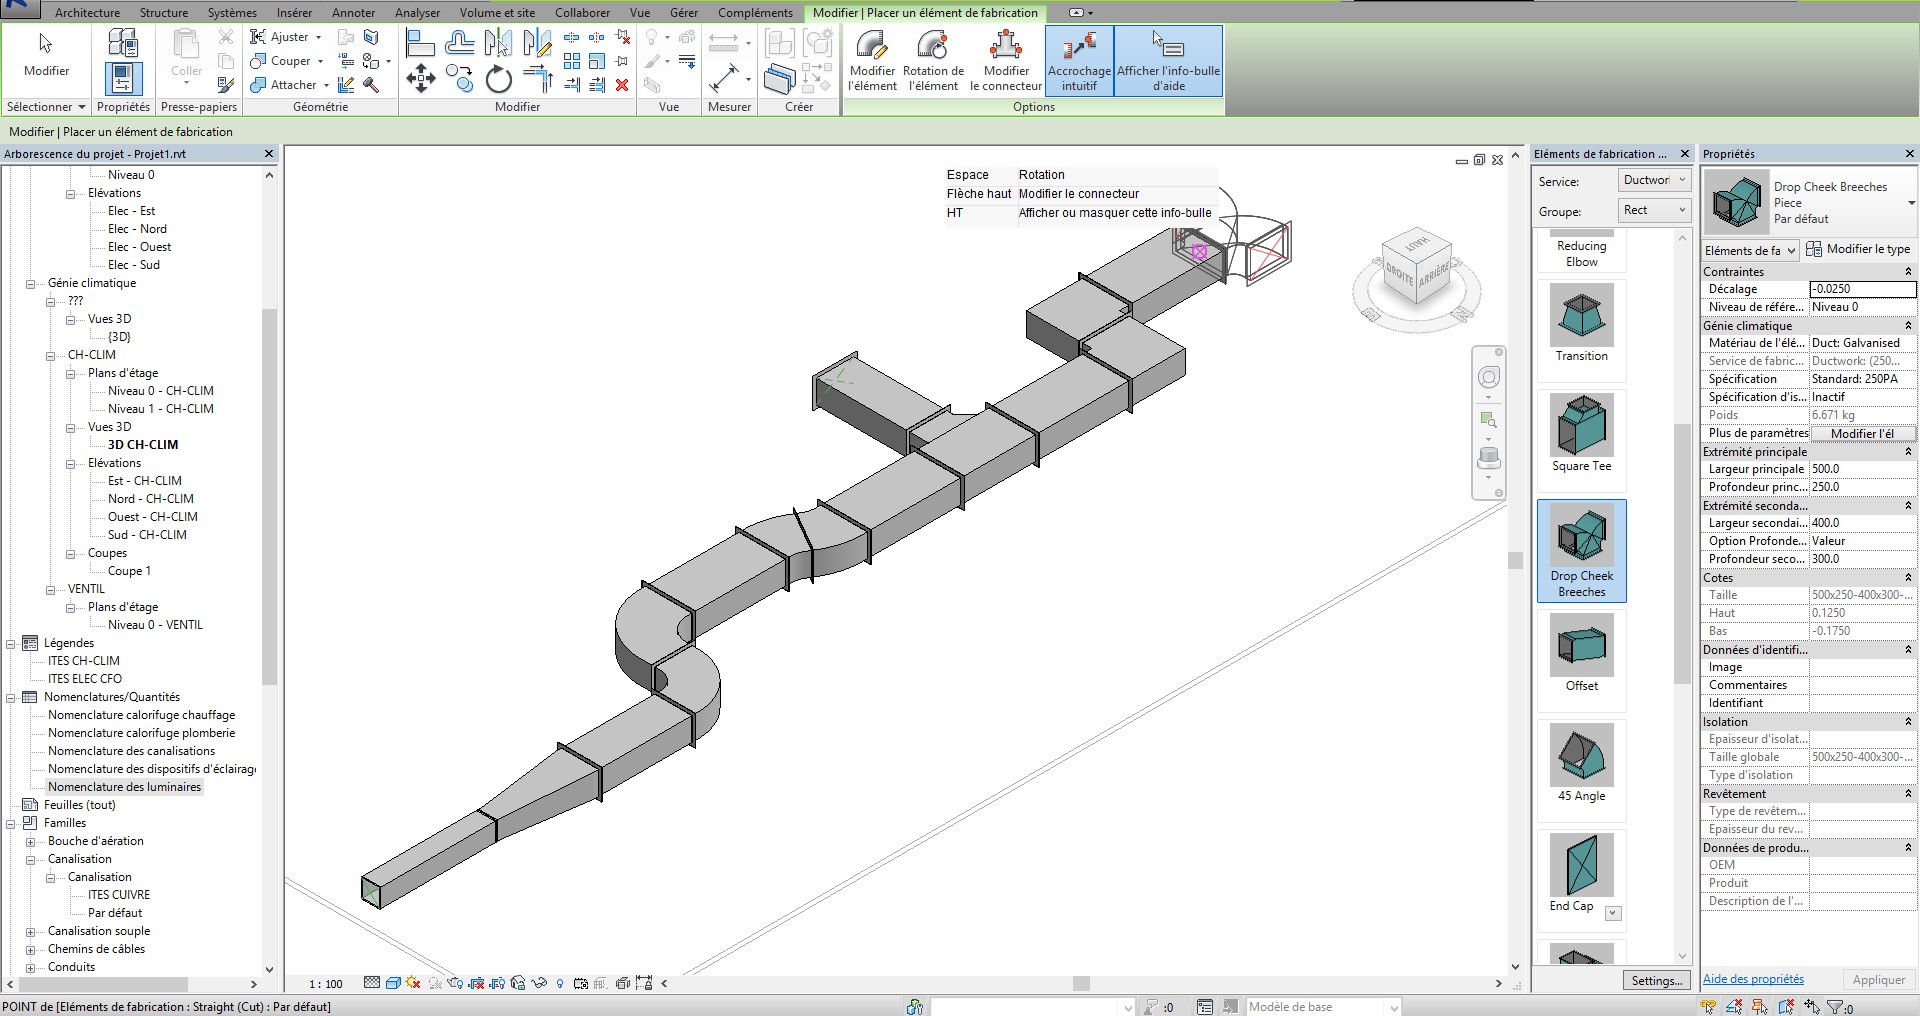Switch to the Analyser ribbon tab
Viewport: 1920px width, 1016px height.
click(x=417, y=13)
